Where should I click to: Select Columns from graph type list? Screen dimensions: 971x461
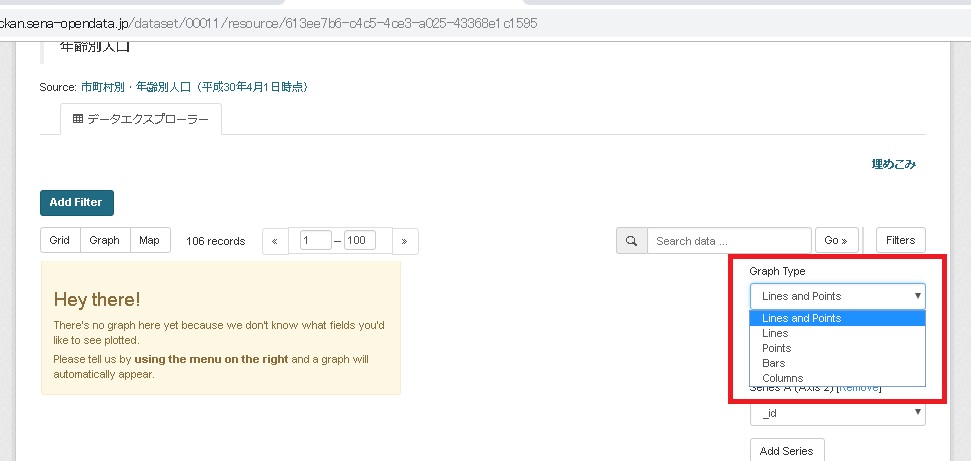pos(782,378)
